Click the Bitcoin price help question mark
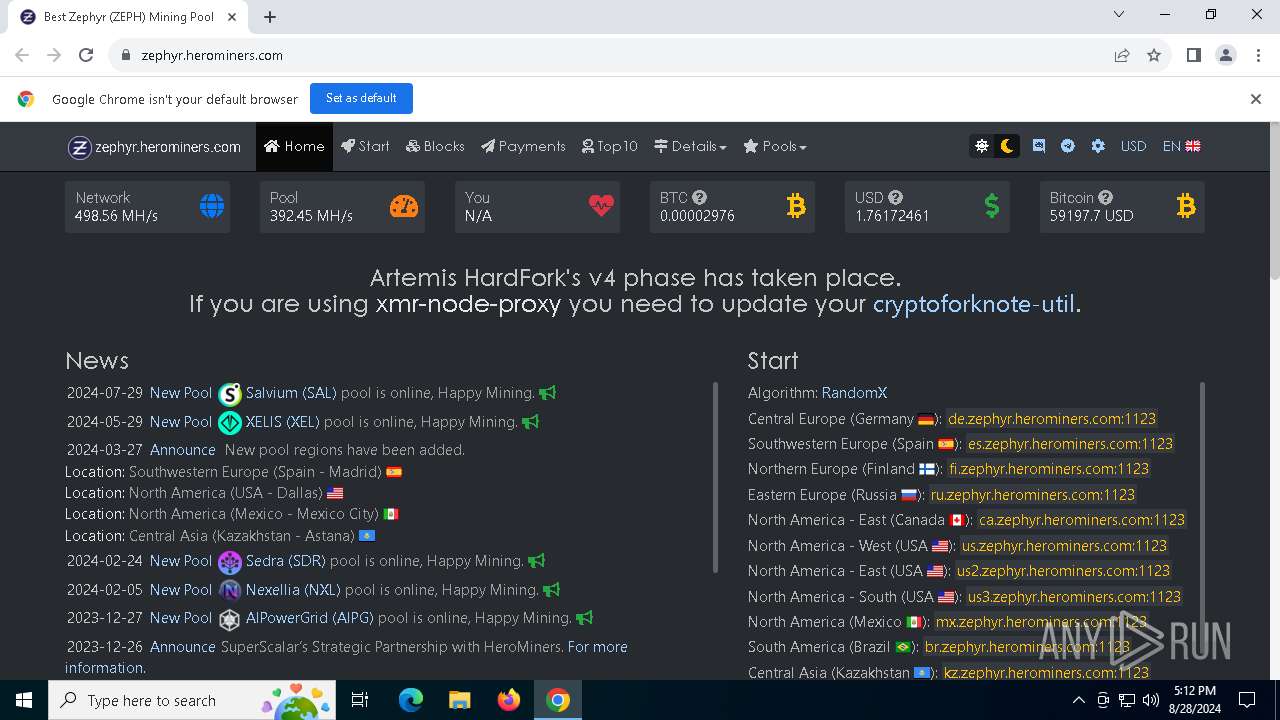 pos(1105,198)
